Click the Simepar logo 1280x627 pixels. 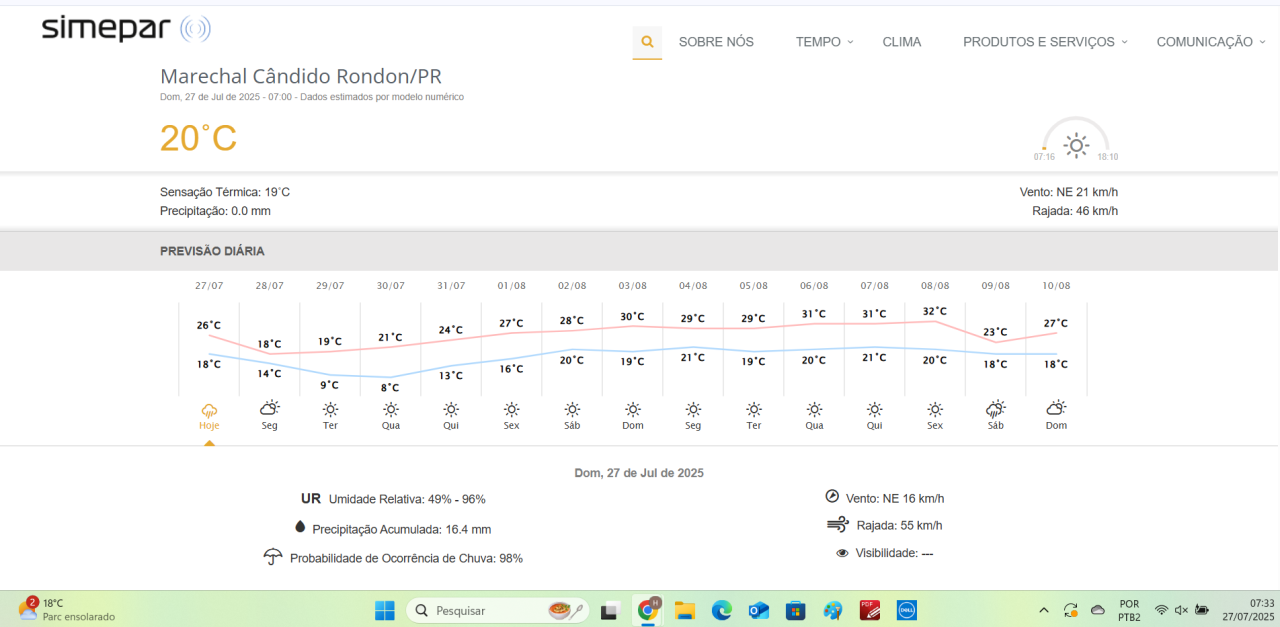[126, 29]
